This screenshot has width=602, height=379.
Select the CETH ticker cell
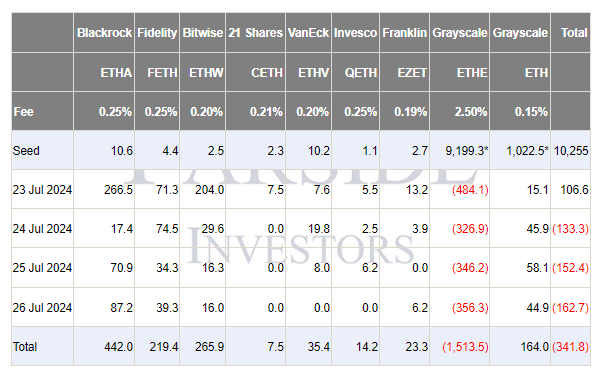[x=255, y=73]
